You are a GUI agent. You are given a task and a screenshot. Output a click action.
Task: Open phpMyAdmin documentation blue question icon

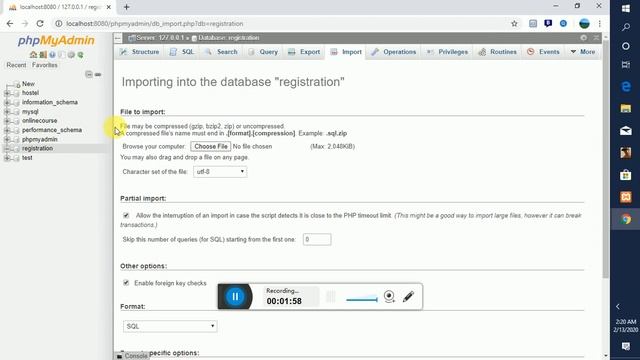pyautogui.click(x=52, y=55)
